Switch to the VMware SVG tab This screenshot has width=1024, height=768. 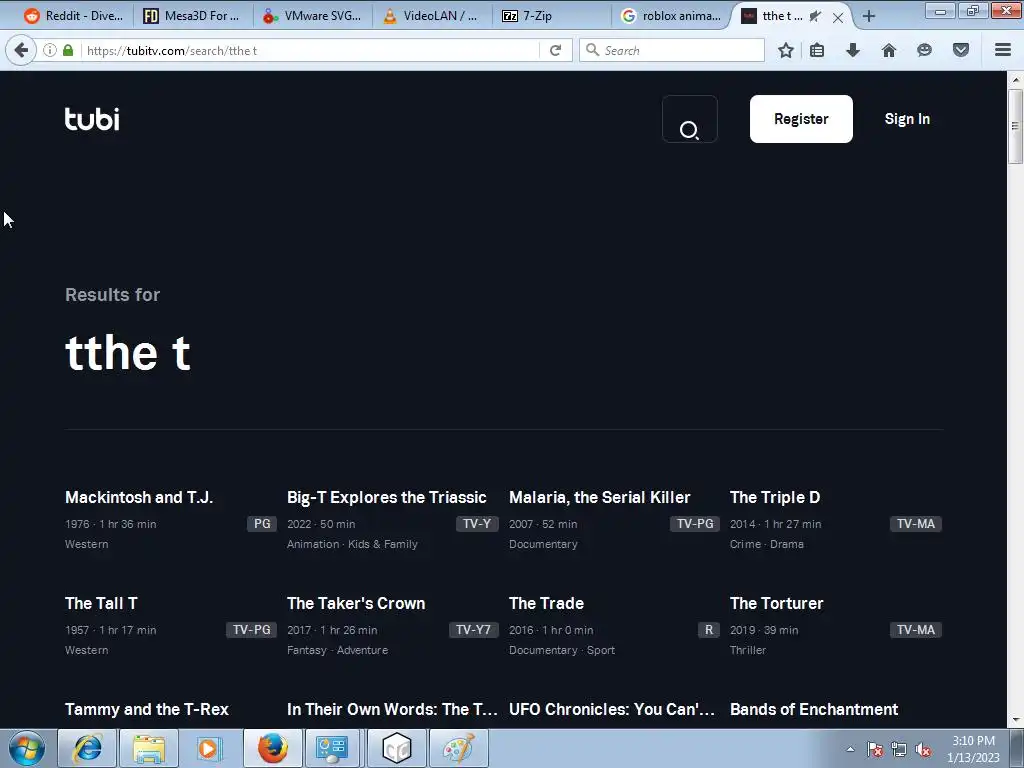point(312,16)
